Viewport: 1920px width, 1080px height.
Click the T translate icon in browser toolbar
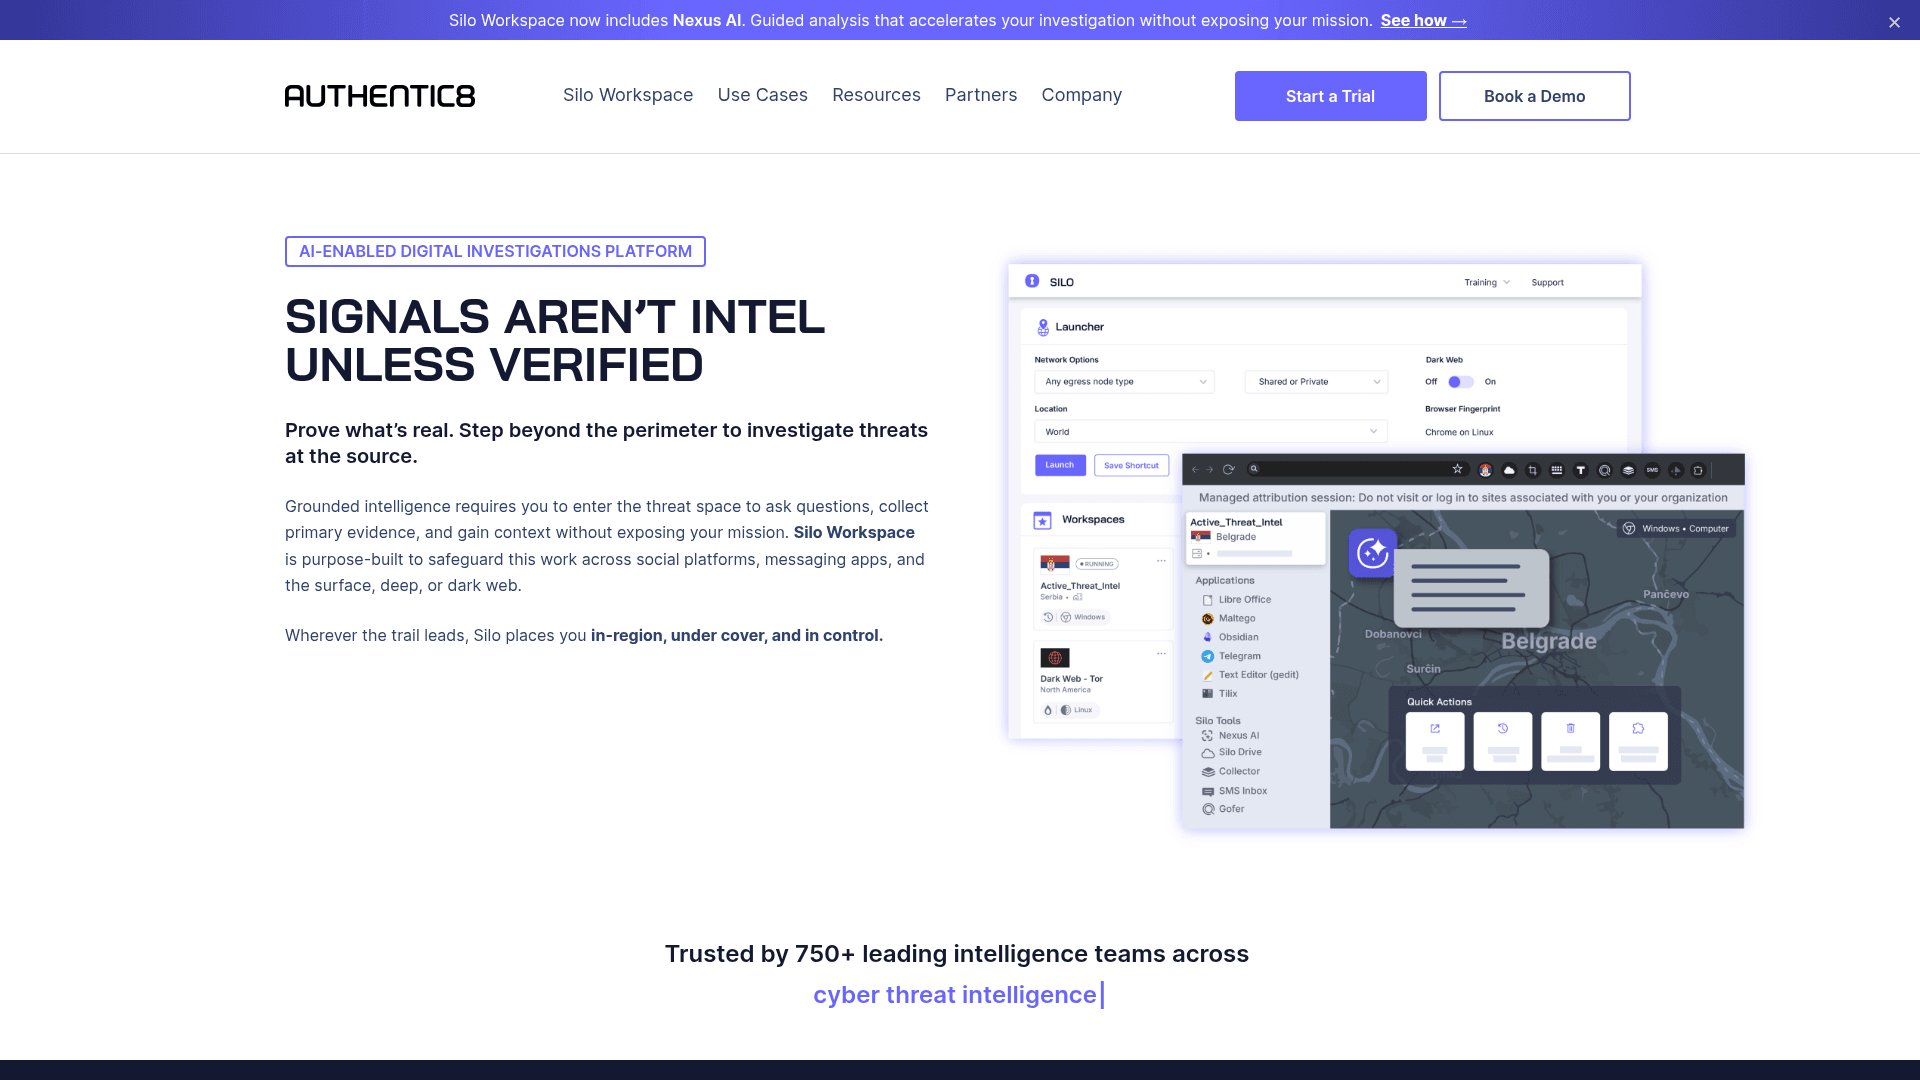coord(1581,470)
